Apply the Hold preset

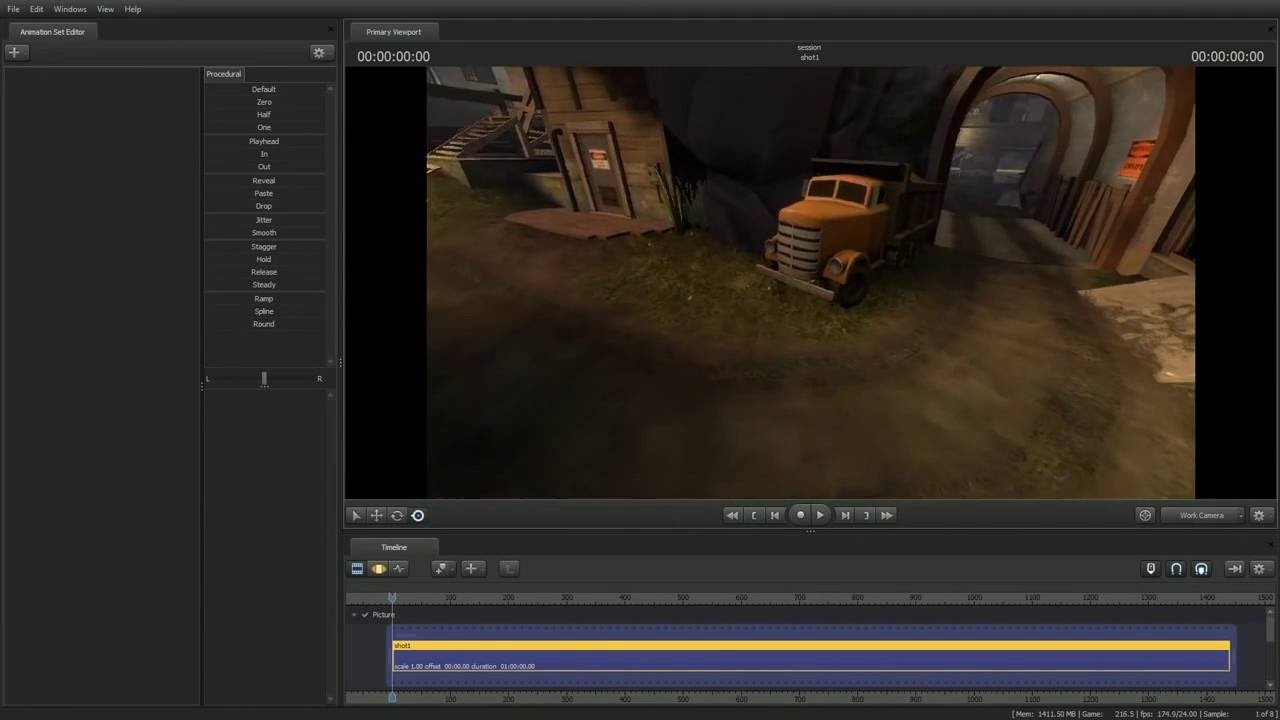pyautogui.click(x=264, y=259)
